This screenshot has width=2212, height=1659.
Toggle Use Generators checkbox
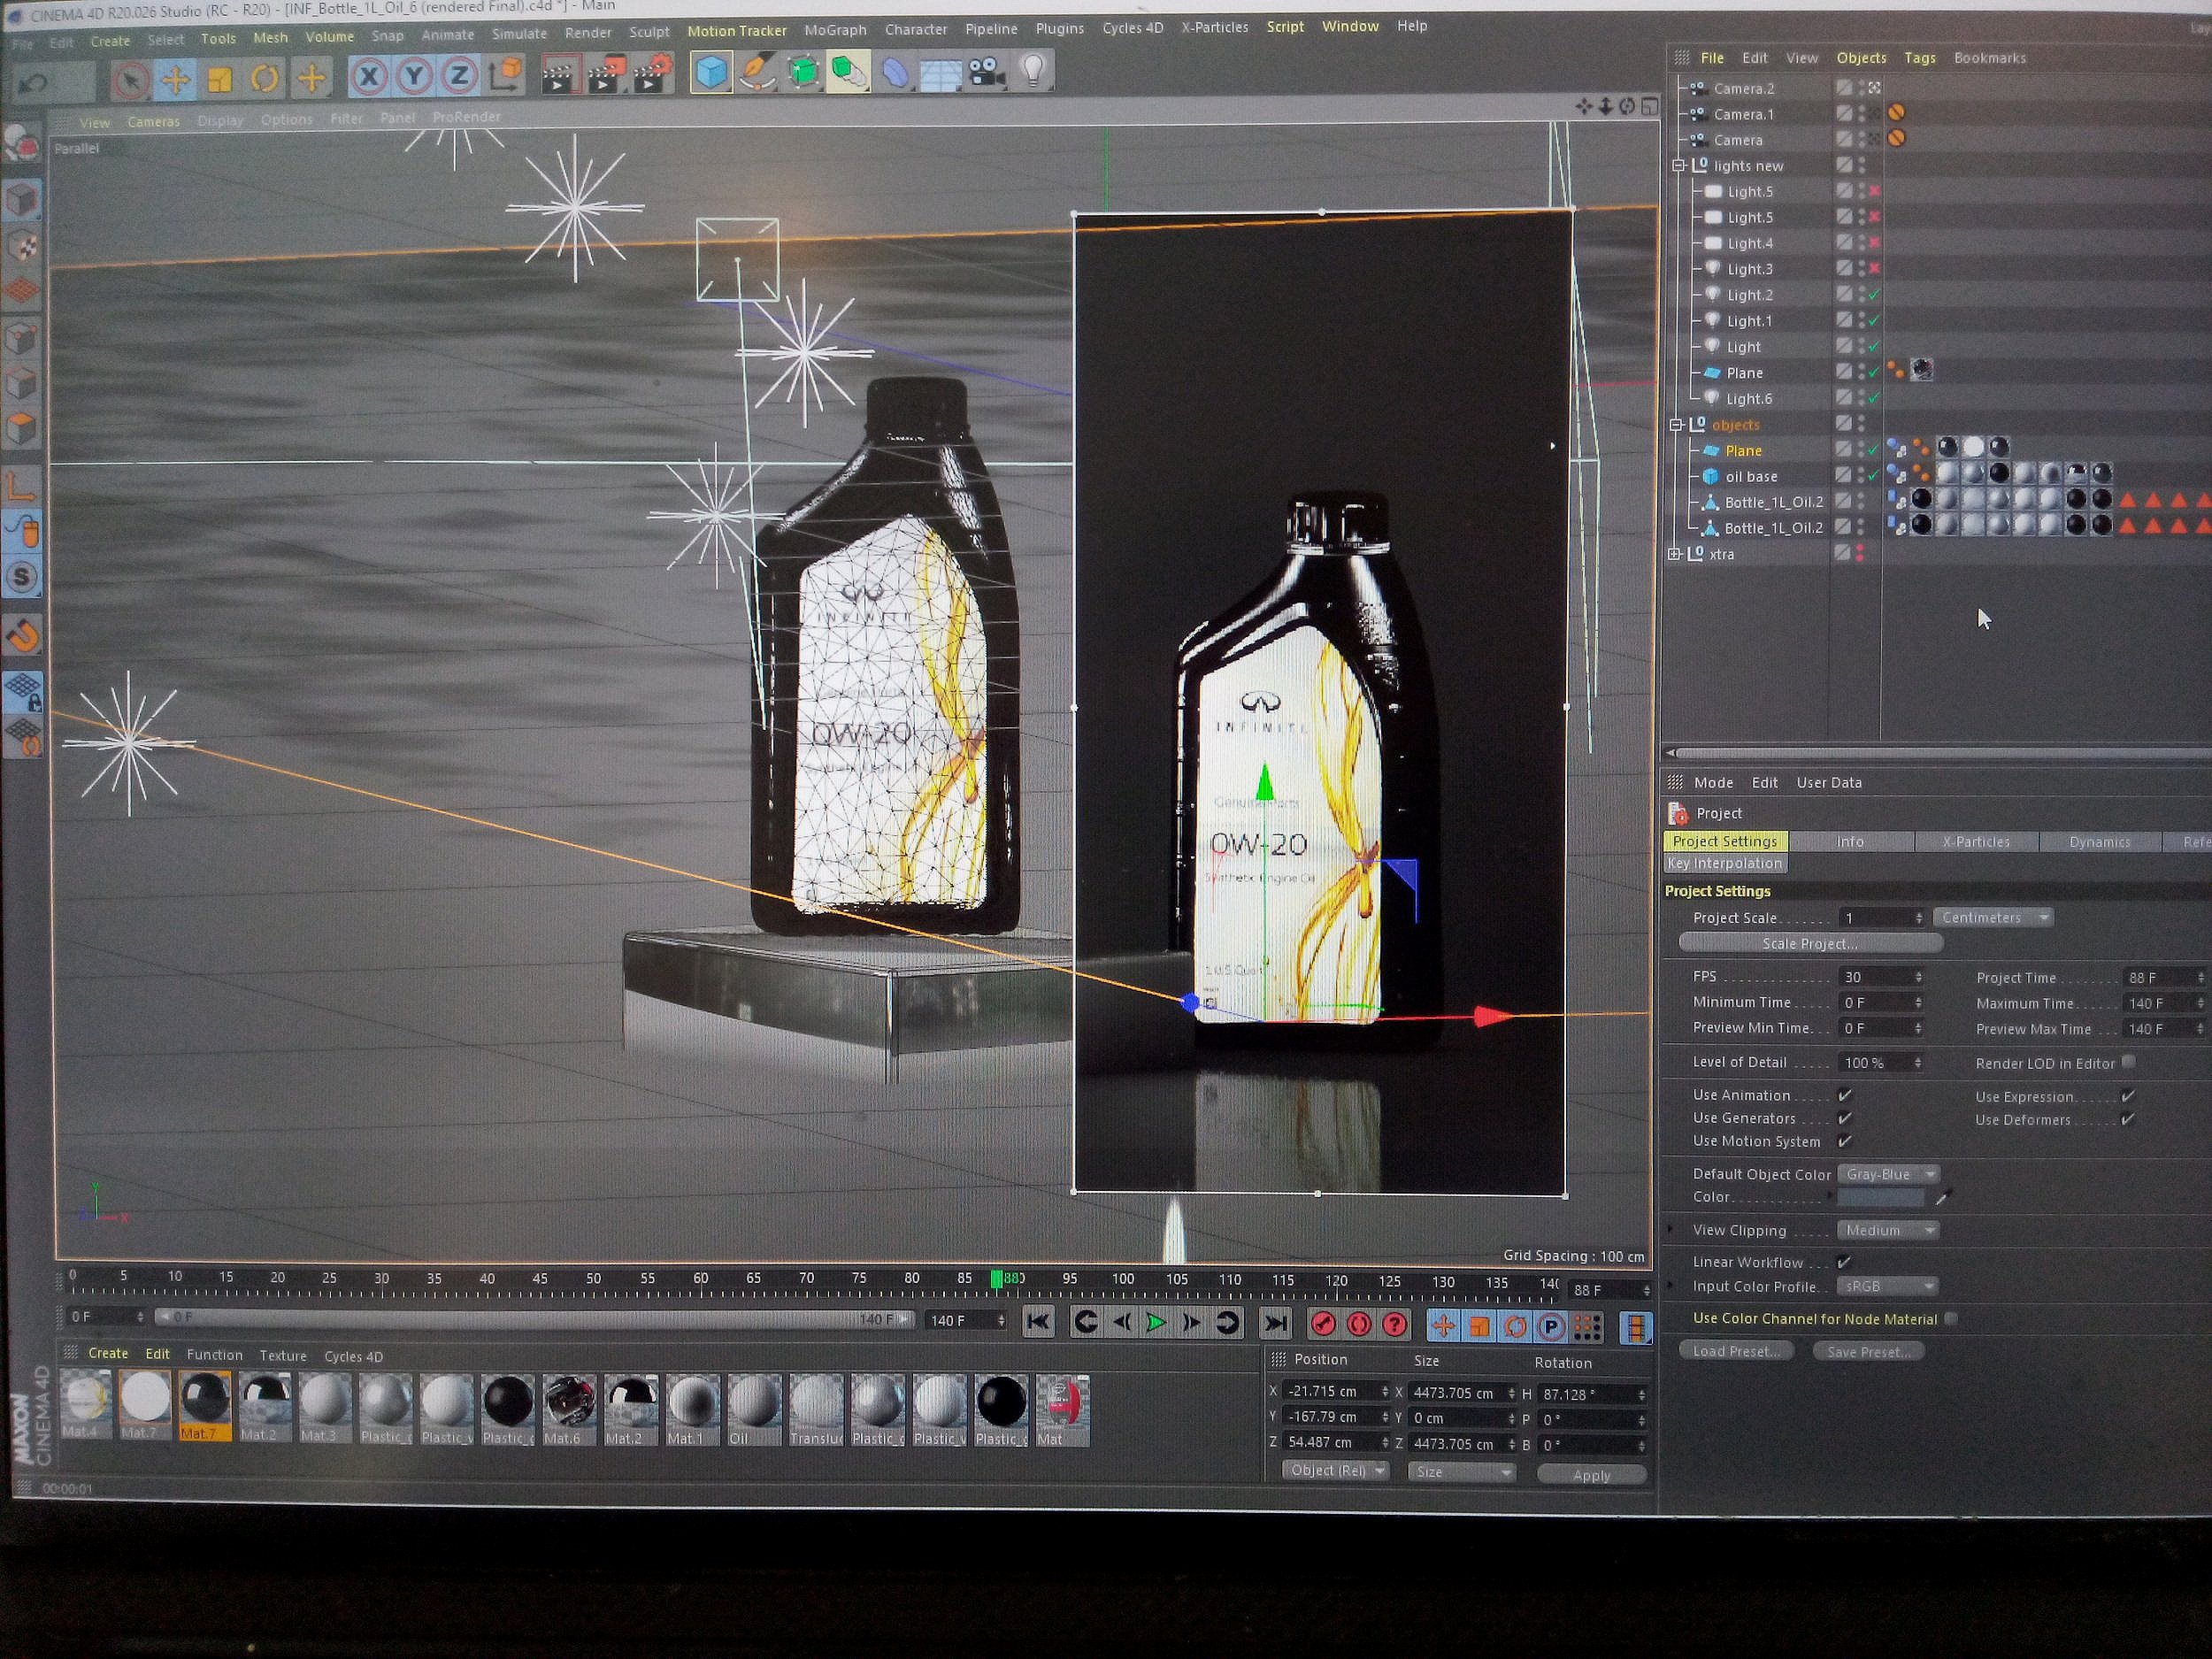coord(1845,1118)
